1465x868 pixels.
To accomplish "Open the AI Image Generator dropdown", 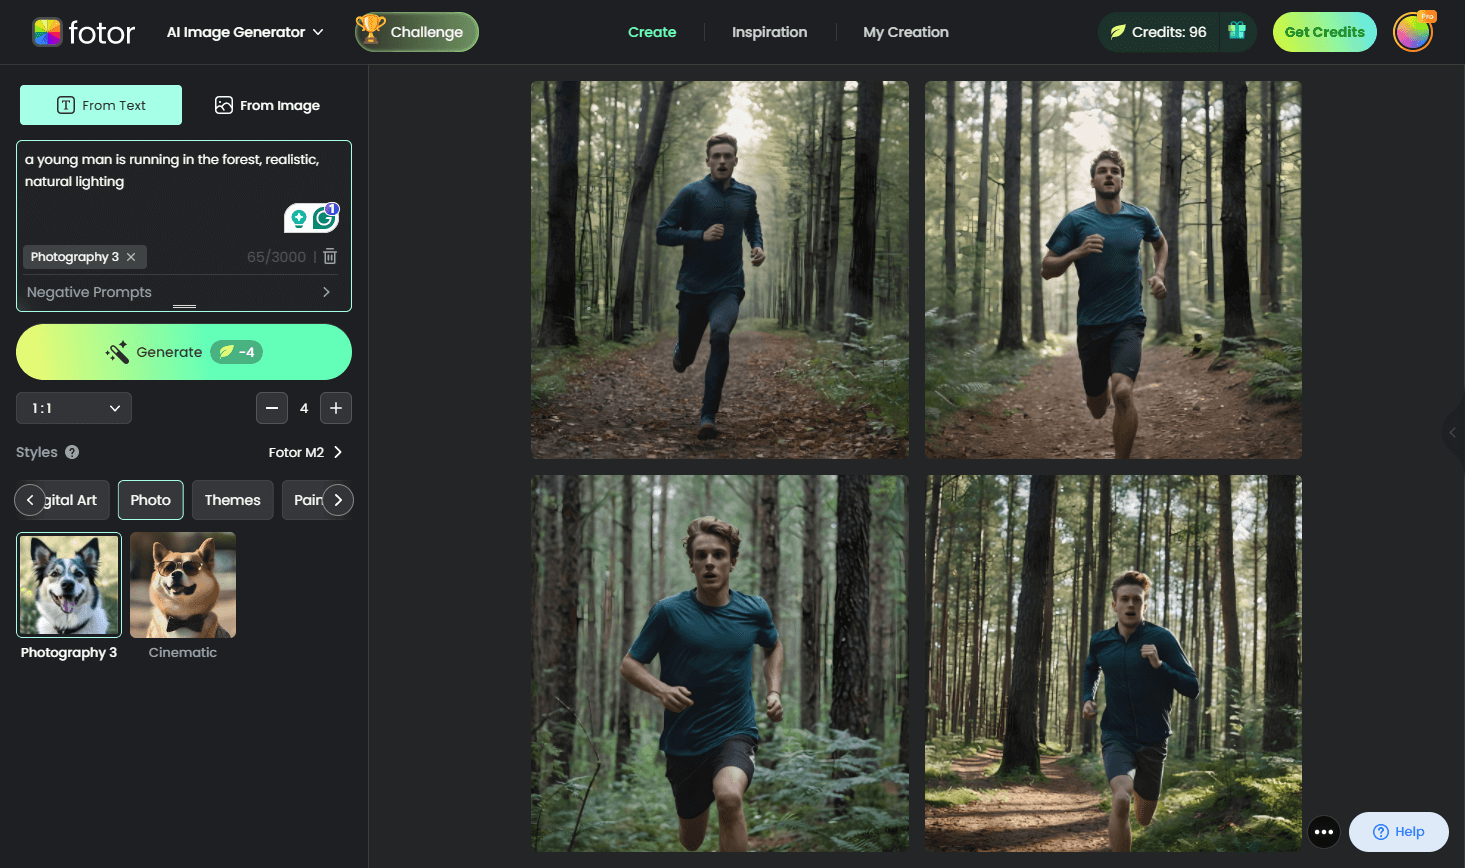I will pyautogui.click(x=245, y=32).
